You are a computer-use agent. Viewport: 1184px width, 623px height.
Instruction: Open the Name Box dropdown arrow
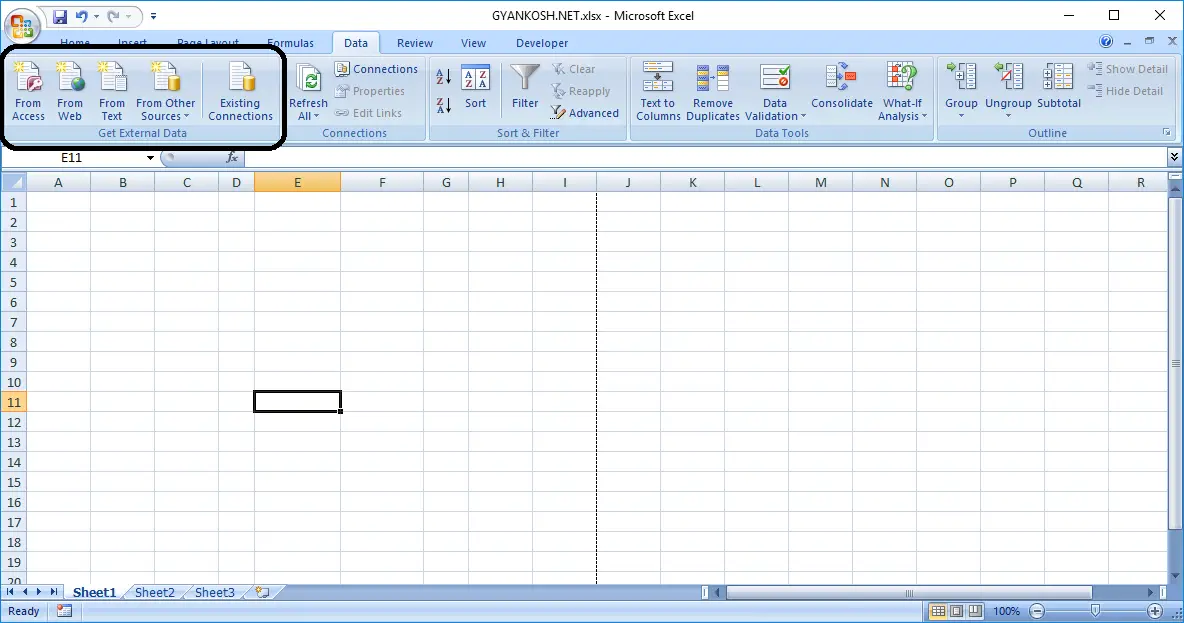[150, 157]
